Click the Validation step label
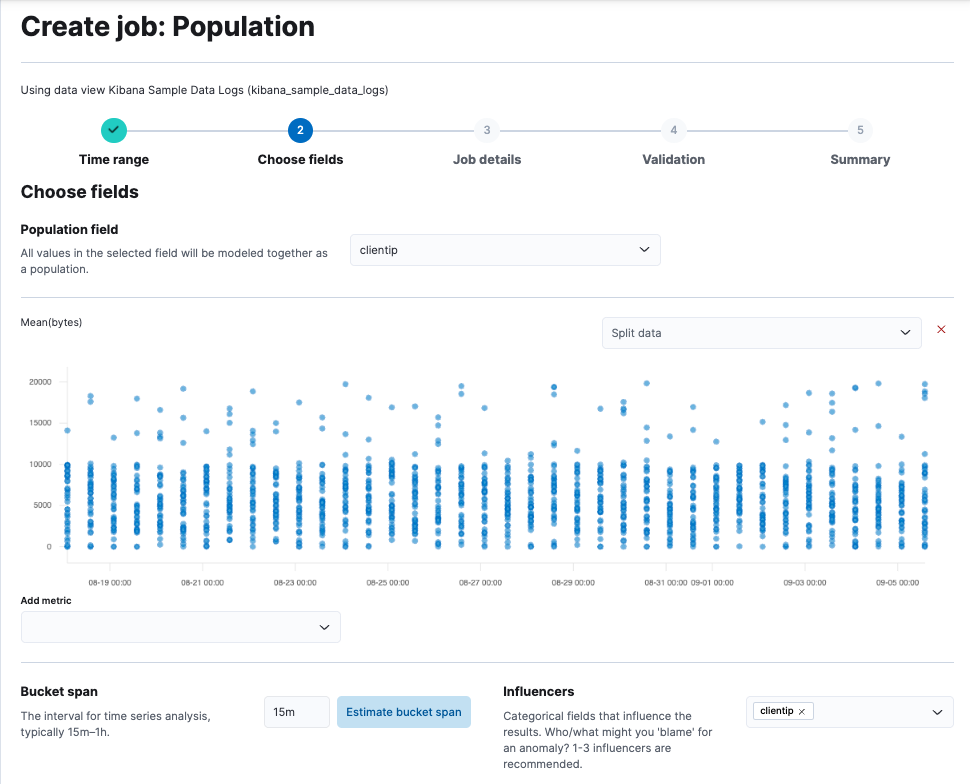970x784 pixels. click(x=673, y=159)
